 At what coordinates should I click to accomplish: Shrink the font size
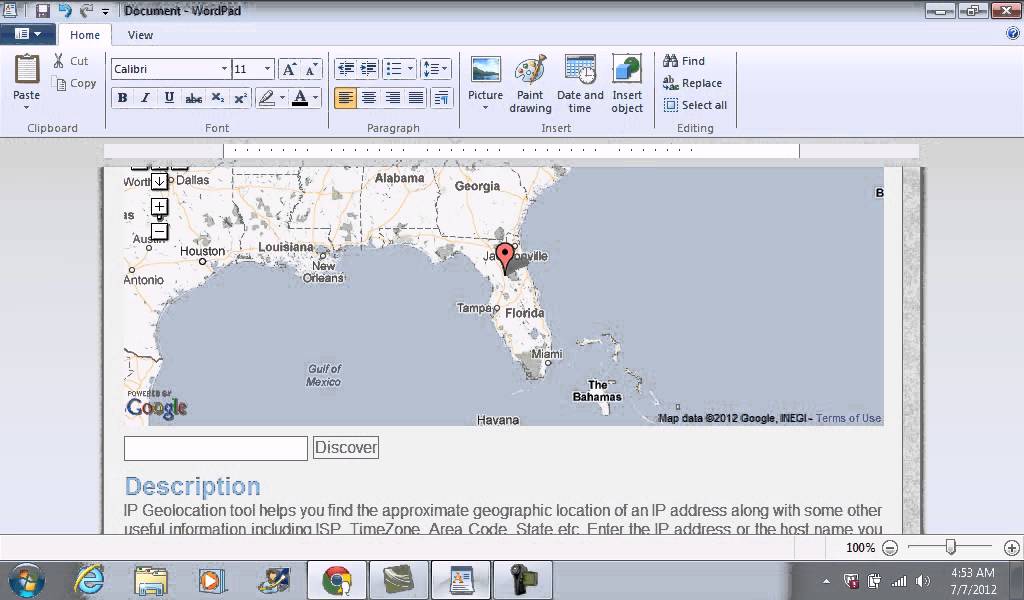(x=312, y=69)
